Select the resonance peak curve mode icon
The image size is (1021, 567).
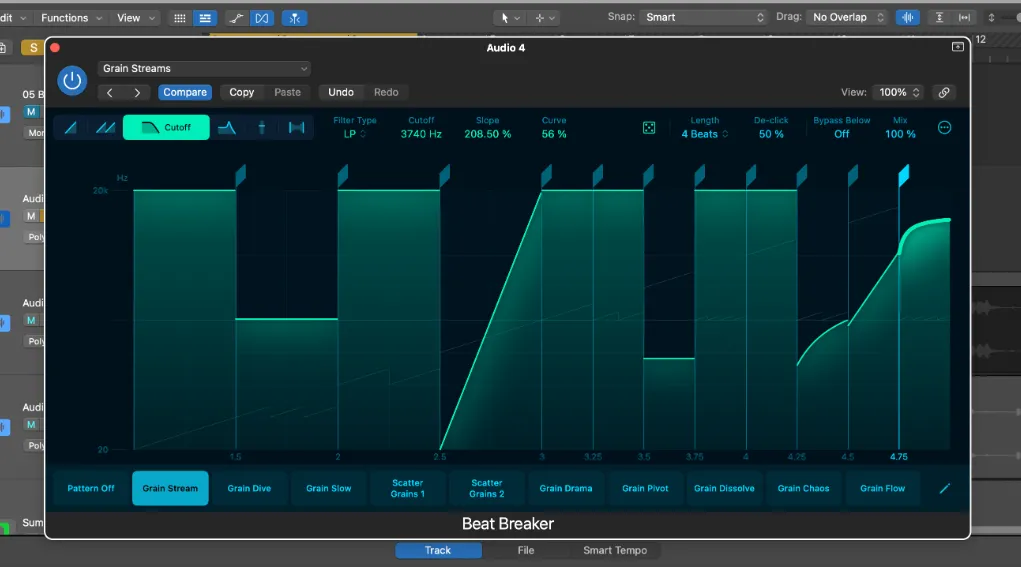point(227,128)
